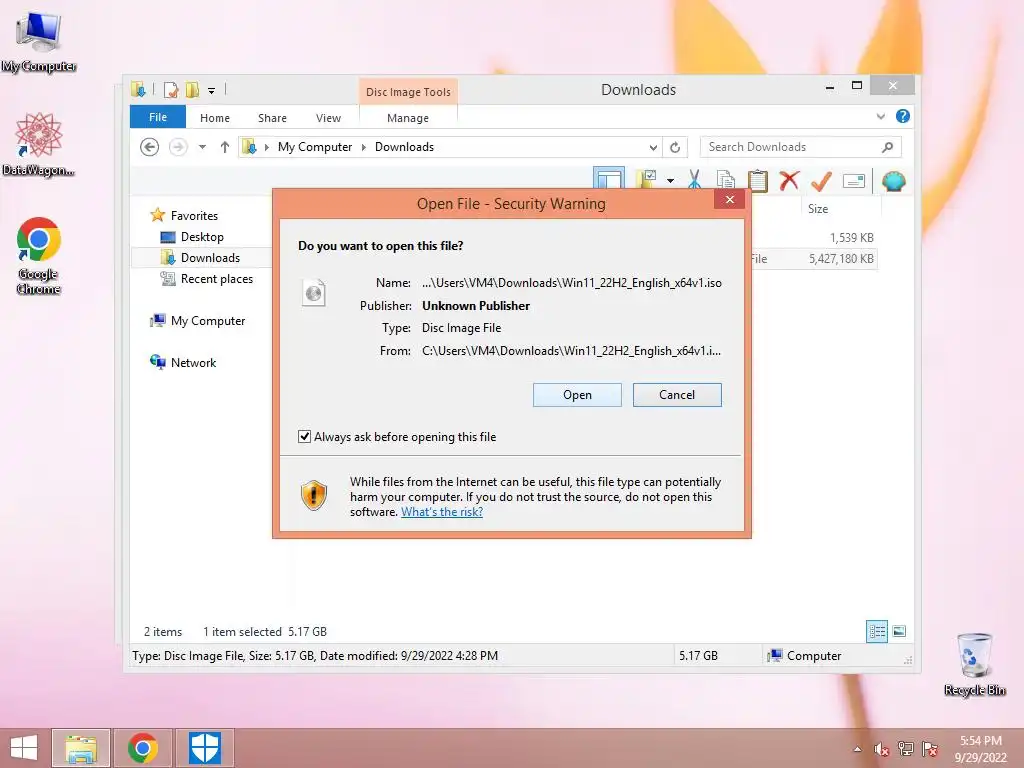This screenshot has height=768, width=1024.
Task: Switch to the Share ribbon tab
Action: (272, 118)
